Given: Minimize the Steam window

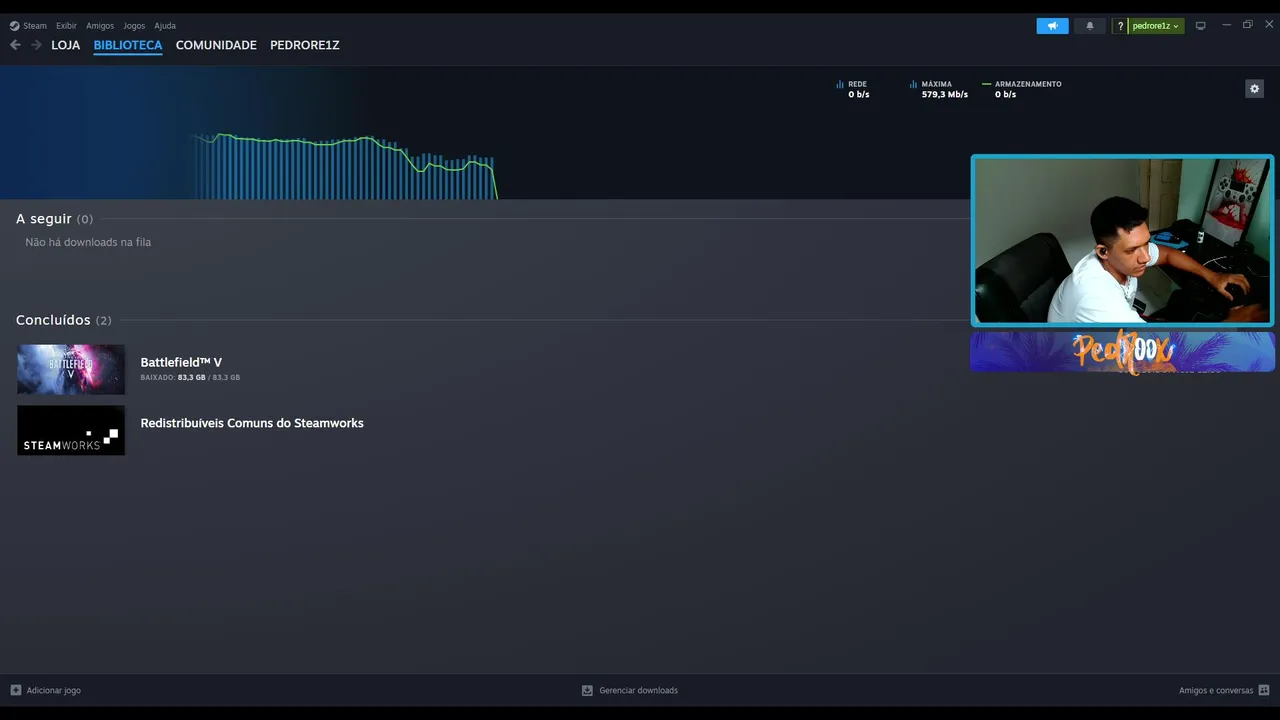Looking at the screenshot, I should click(1226, 25).
